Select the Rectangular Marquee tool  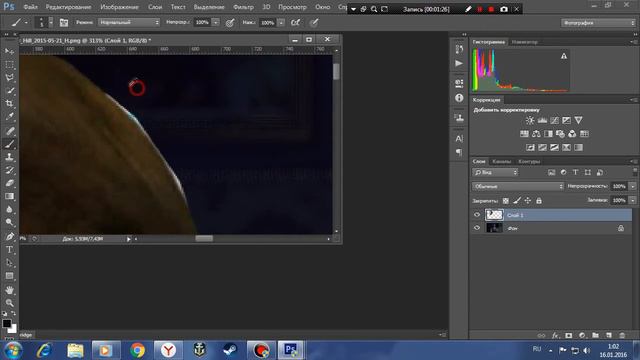coord(9,65)
